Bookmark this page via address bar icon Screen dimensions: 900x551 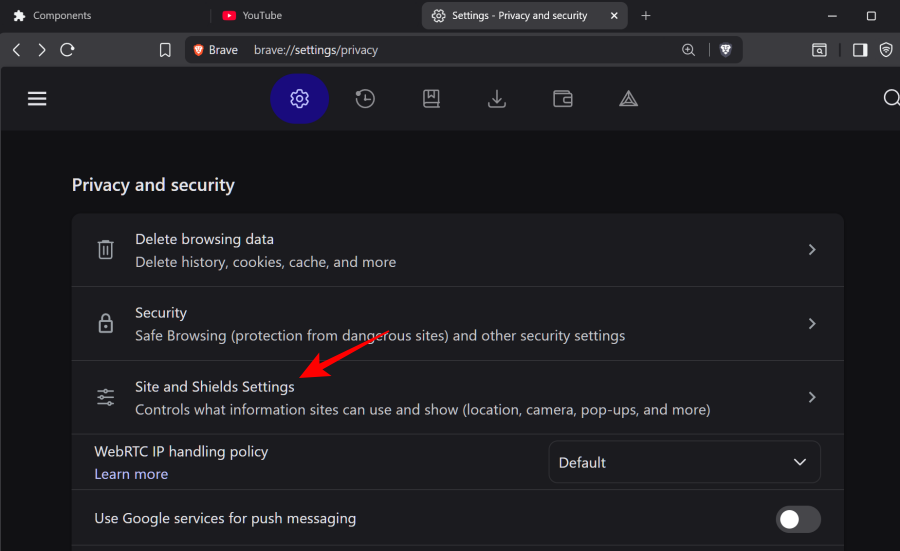(165, 50)
